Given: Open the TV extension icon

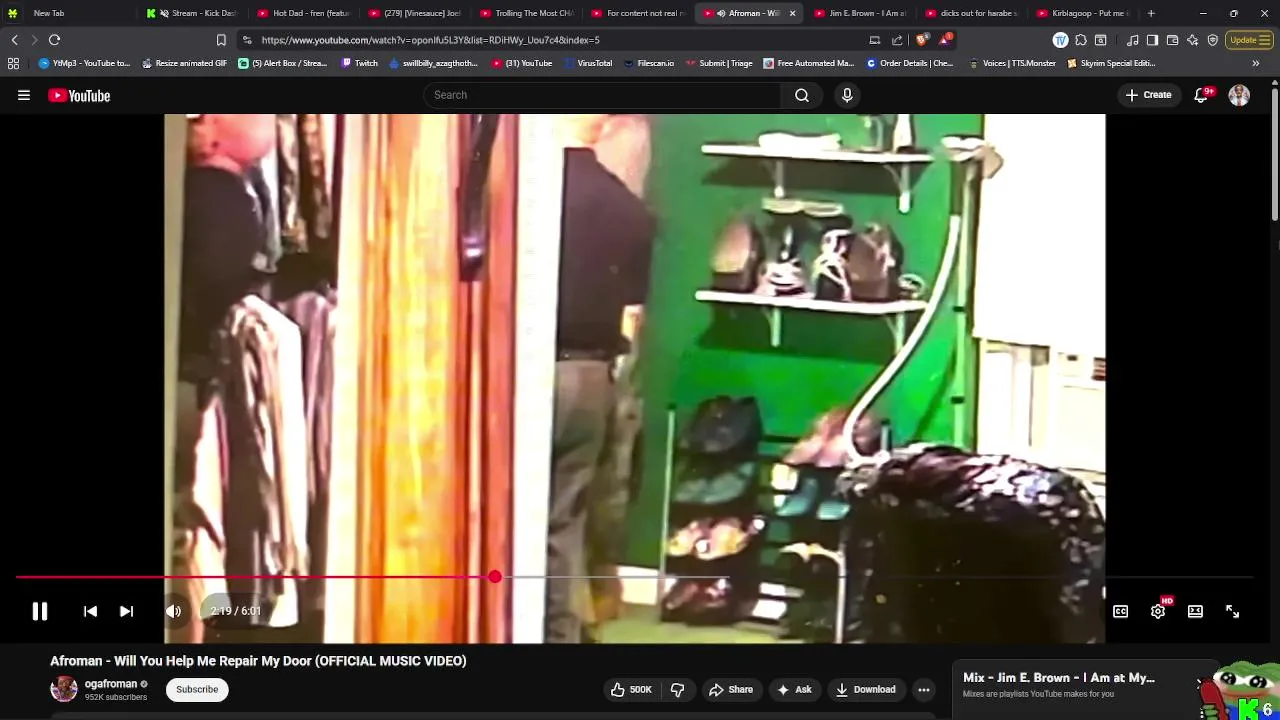Looking at the screenshot, I should pyautogui.click(x=1060, y=40).
